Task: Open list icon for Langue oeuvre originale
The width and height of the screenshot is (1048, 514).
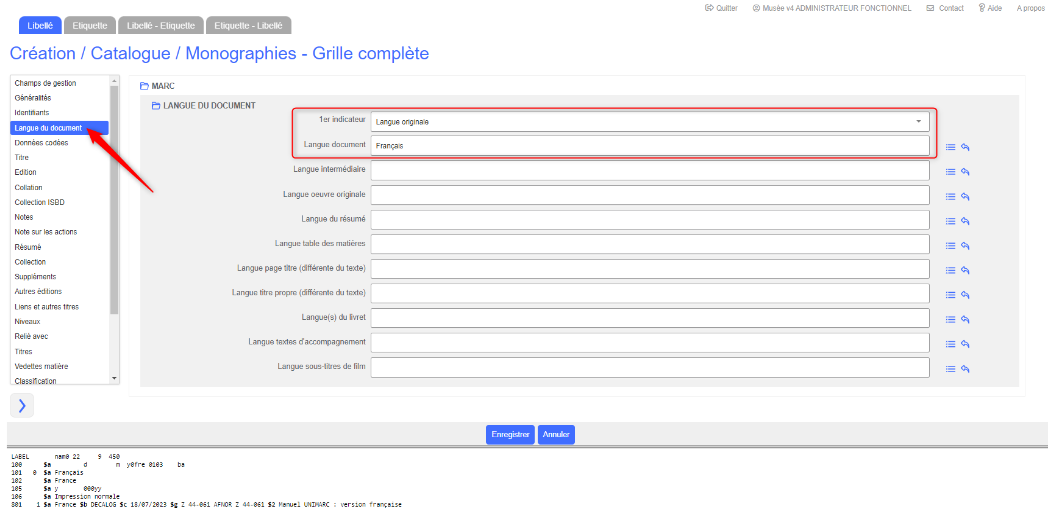Action: (951, 196)
